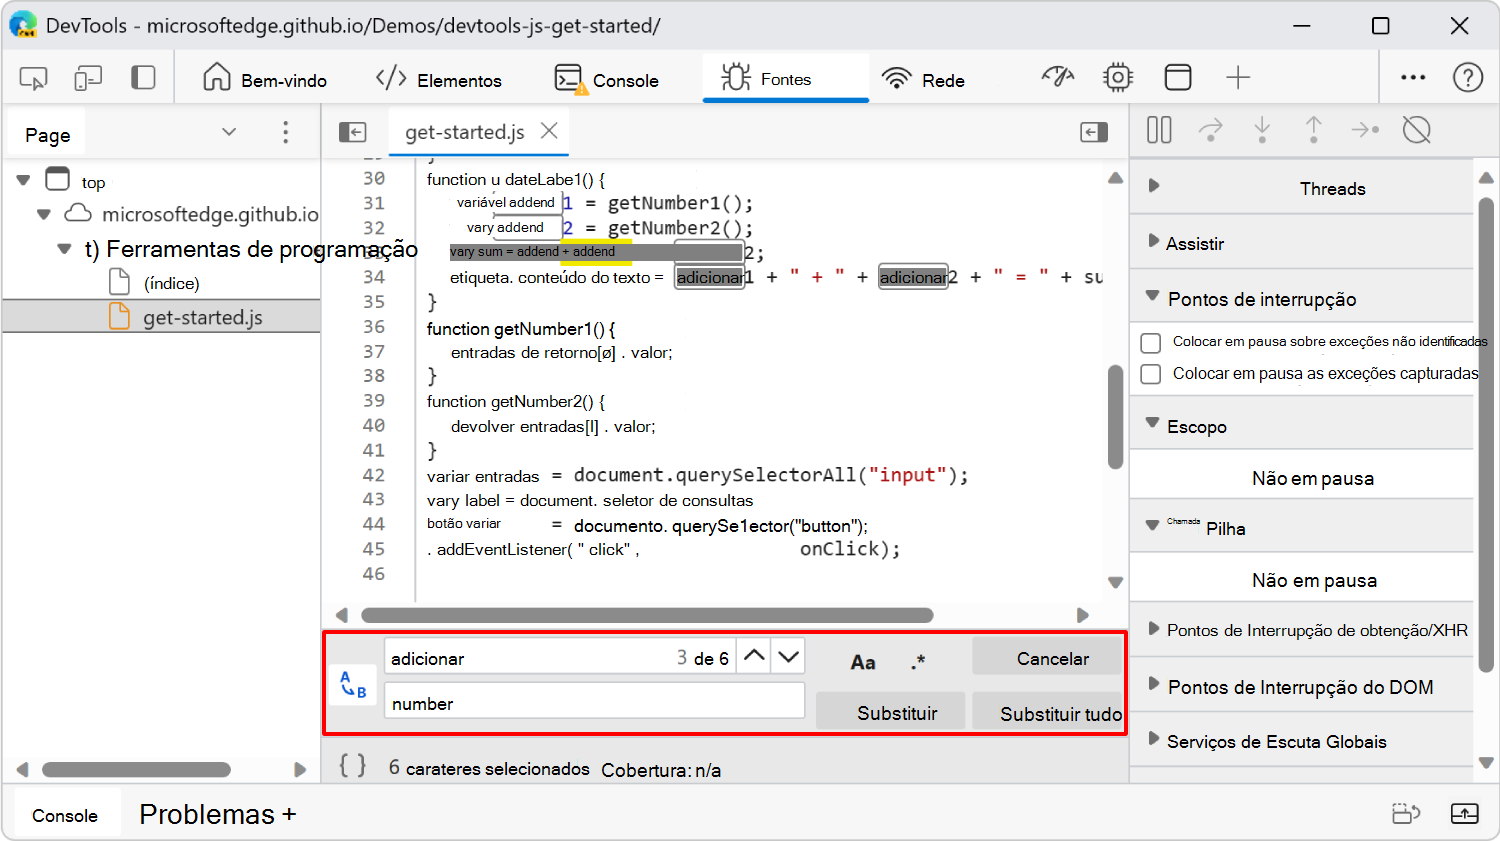The image size is (1500, 841).
Task: Click the pretty-print braces icon
Action: (x=352, y=768)
